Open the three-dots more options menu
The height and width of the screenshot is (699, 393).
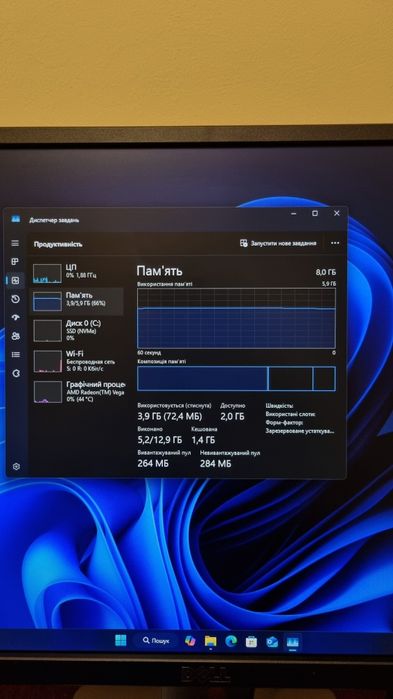tap(335, 243)
